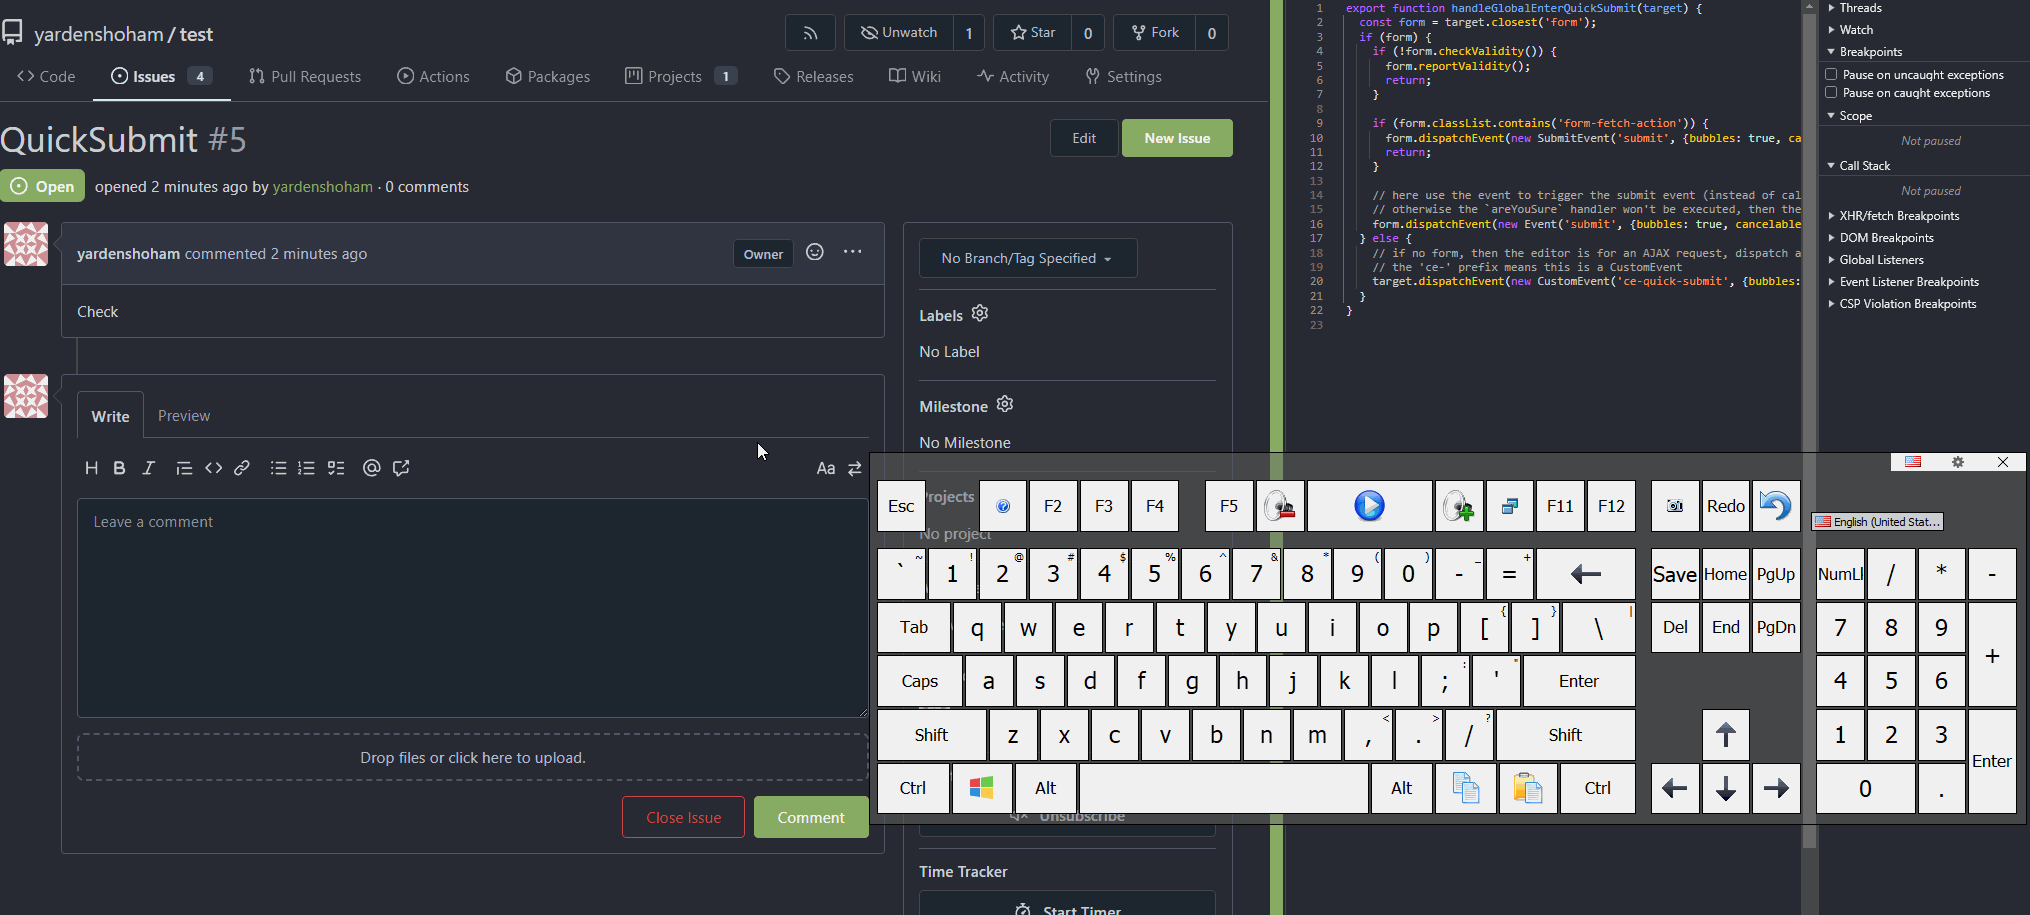Enable Pause on uncaught exceptions
This screenshot has height=915, width=2030.
click(1831, 74)
